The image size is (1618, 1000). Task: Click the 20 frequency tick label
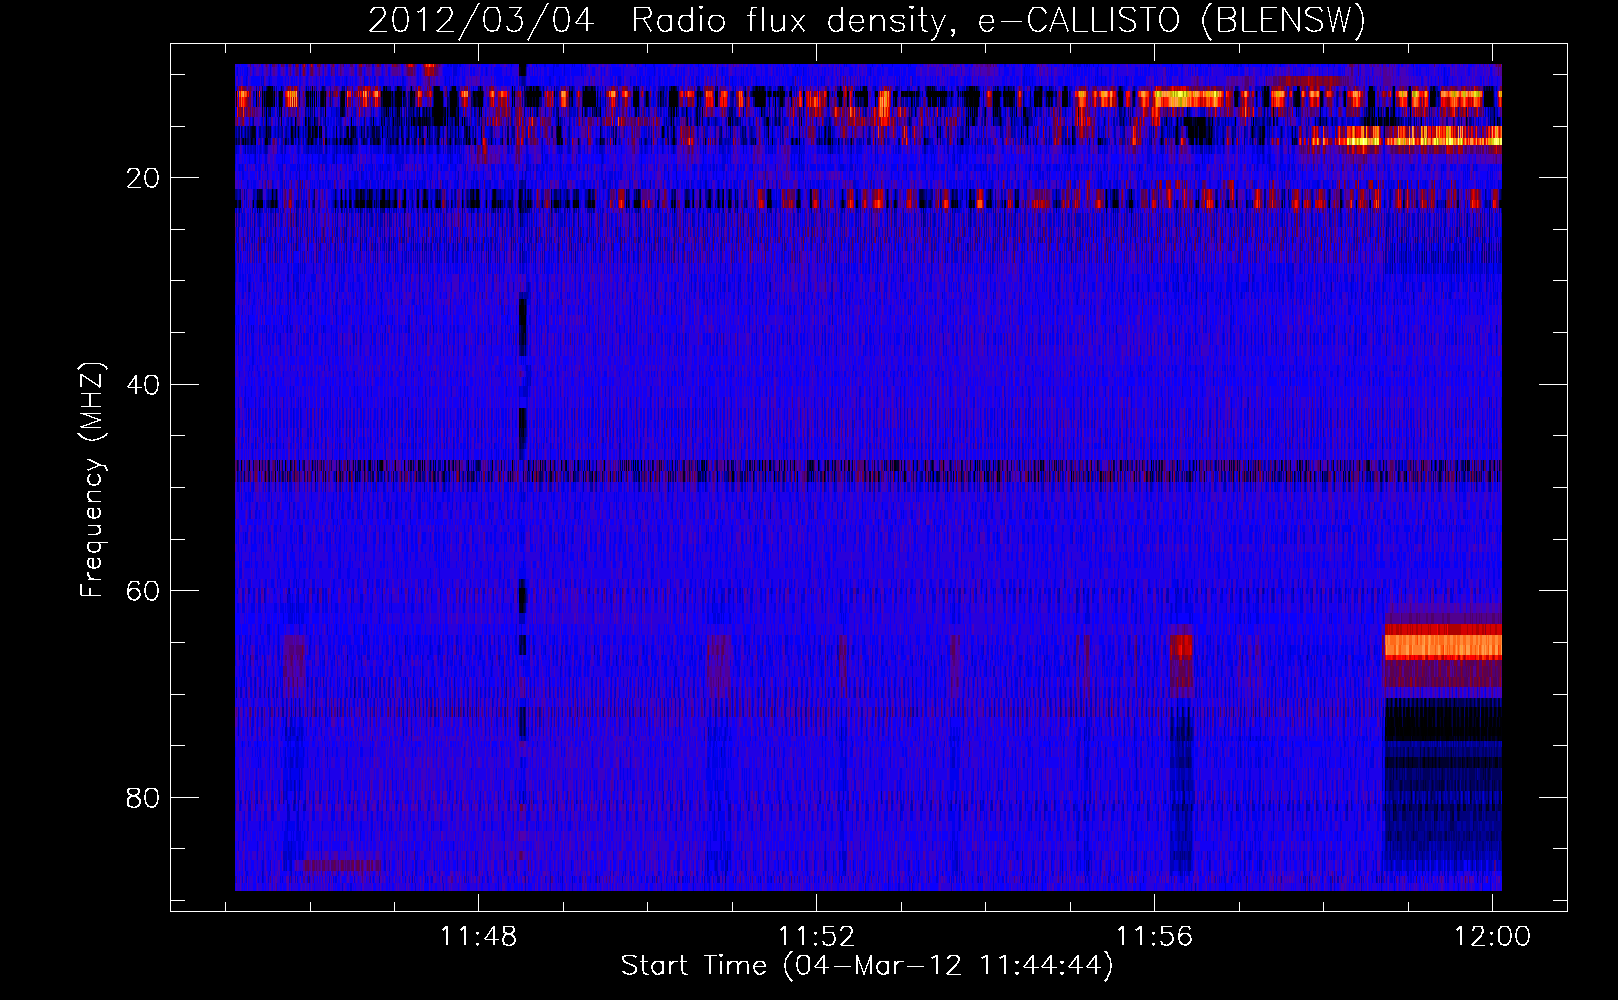[x=143, y=178]
